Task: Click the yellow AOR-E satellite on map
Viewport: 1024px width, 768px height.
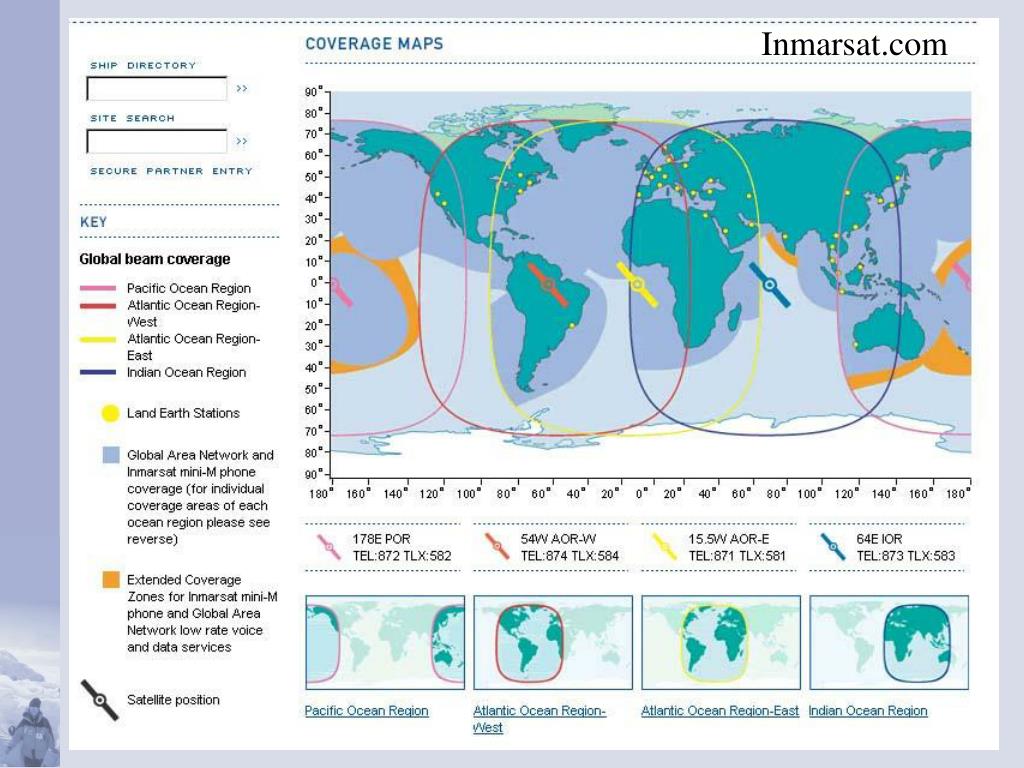Action: click(x=637, y=284)
